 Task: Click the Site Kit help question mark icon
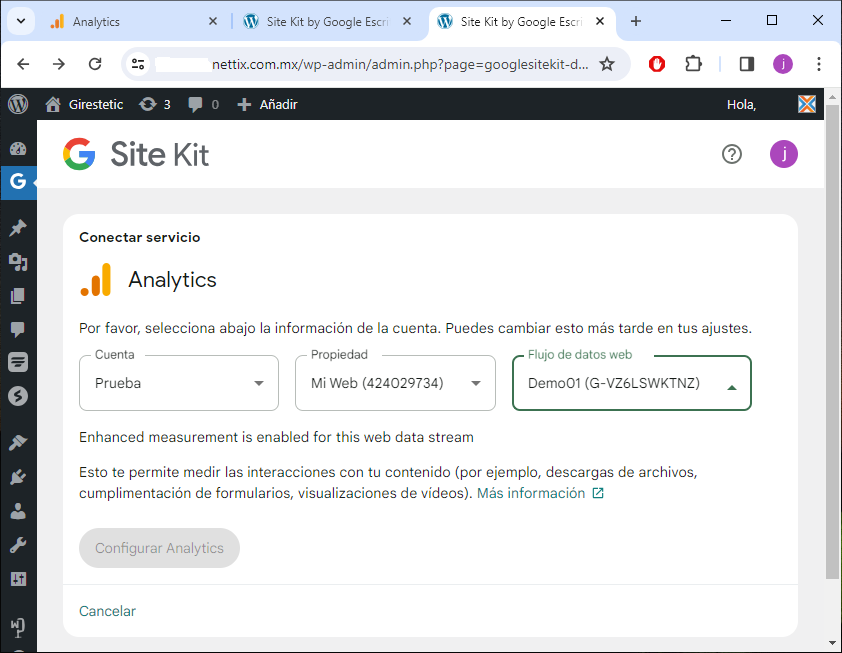(x=732, y=154)
